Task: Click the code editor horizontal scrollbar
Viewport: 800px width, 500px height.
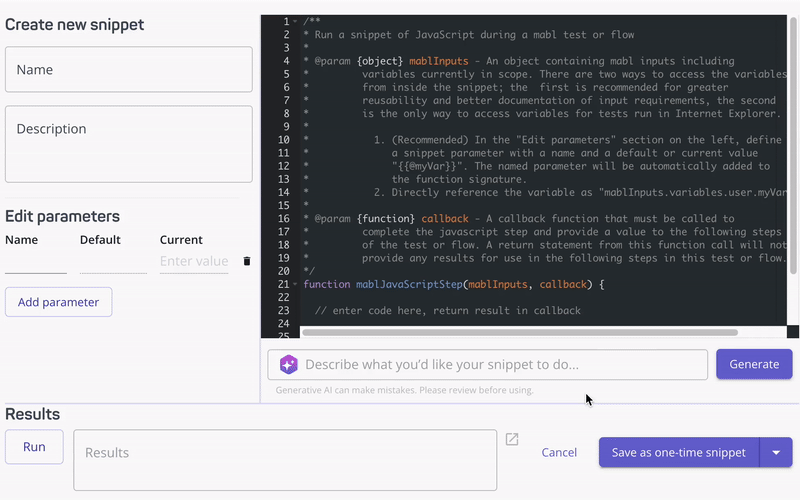Action: pos(520,333)
